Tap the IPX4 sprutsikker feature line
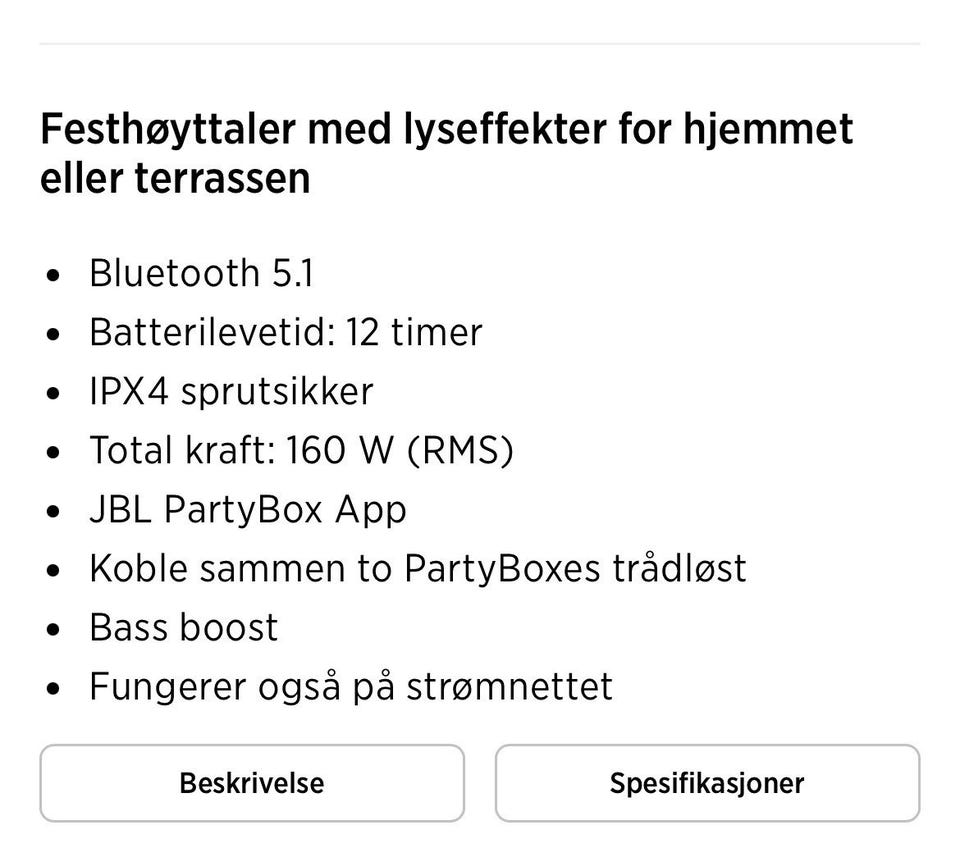Screen dimensions: 960x866 [x=231, y=391]
